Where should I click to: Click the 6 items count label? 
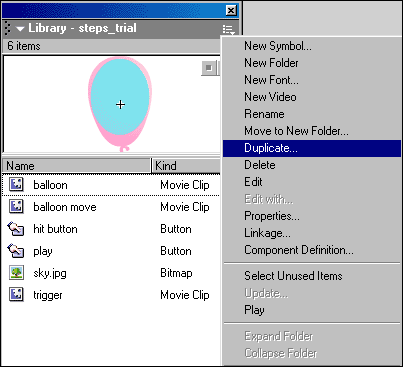[24, 46]
